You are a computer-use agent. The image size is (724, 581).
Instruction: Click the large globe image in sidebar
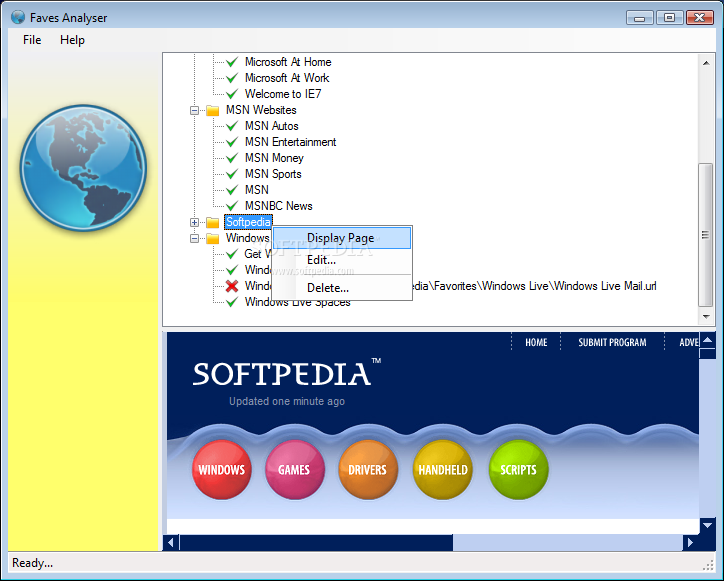pyautogui.click(x=83, y=168)
